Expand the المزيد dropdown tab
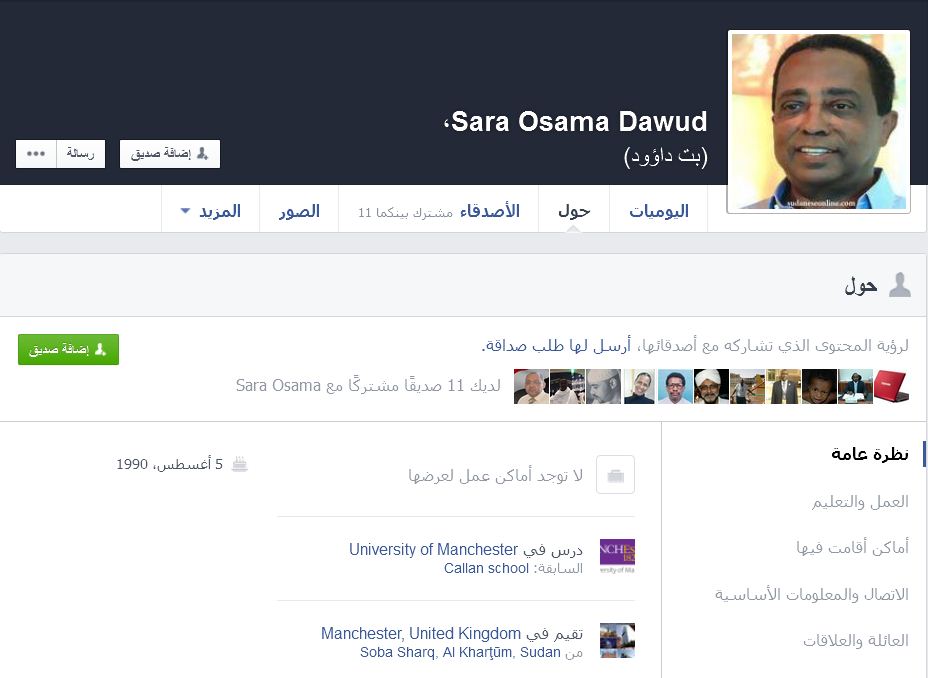Image resolution: width=928 pixels, height=678 pixels. pos(210,211)
